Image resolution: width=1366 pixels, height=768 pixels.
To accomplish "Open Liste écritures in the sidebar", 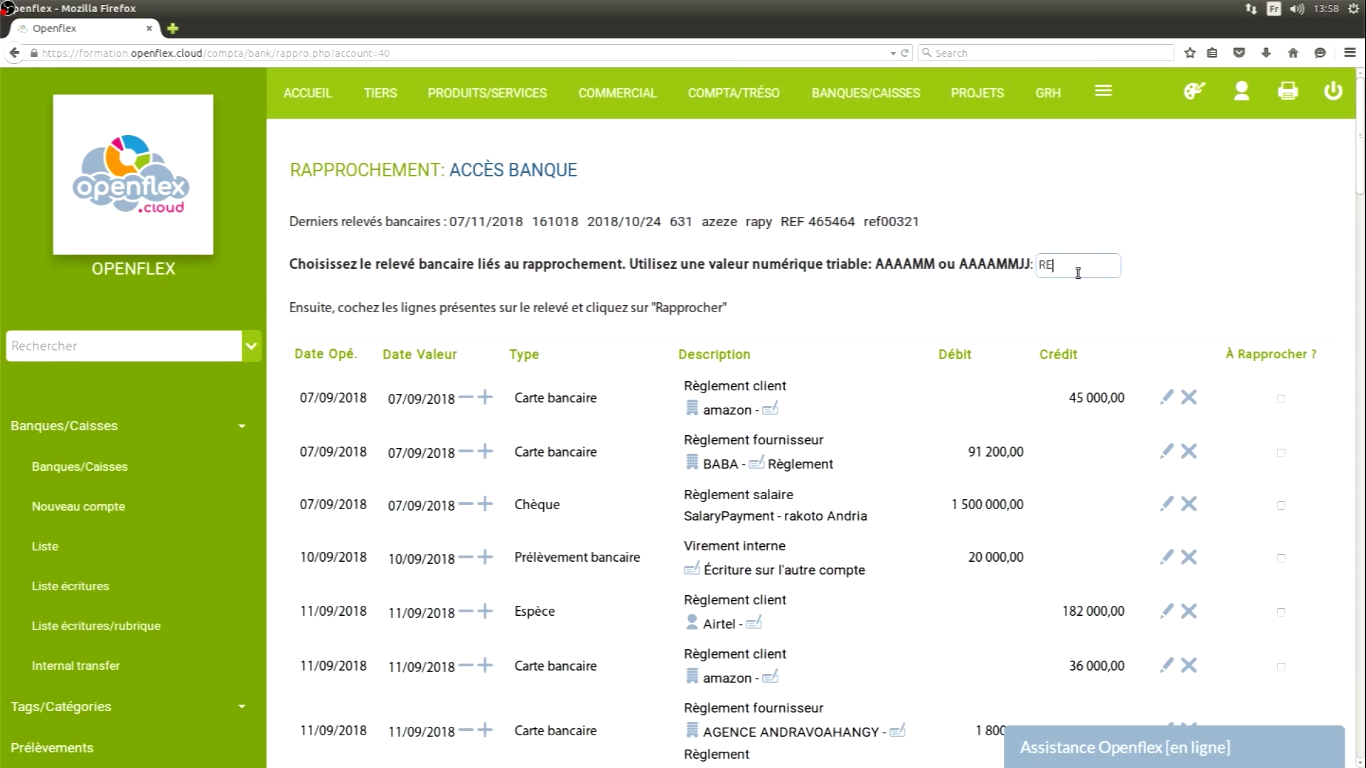I will 70,586.
